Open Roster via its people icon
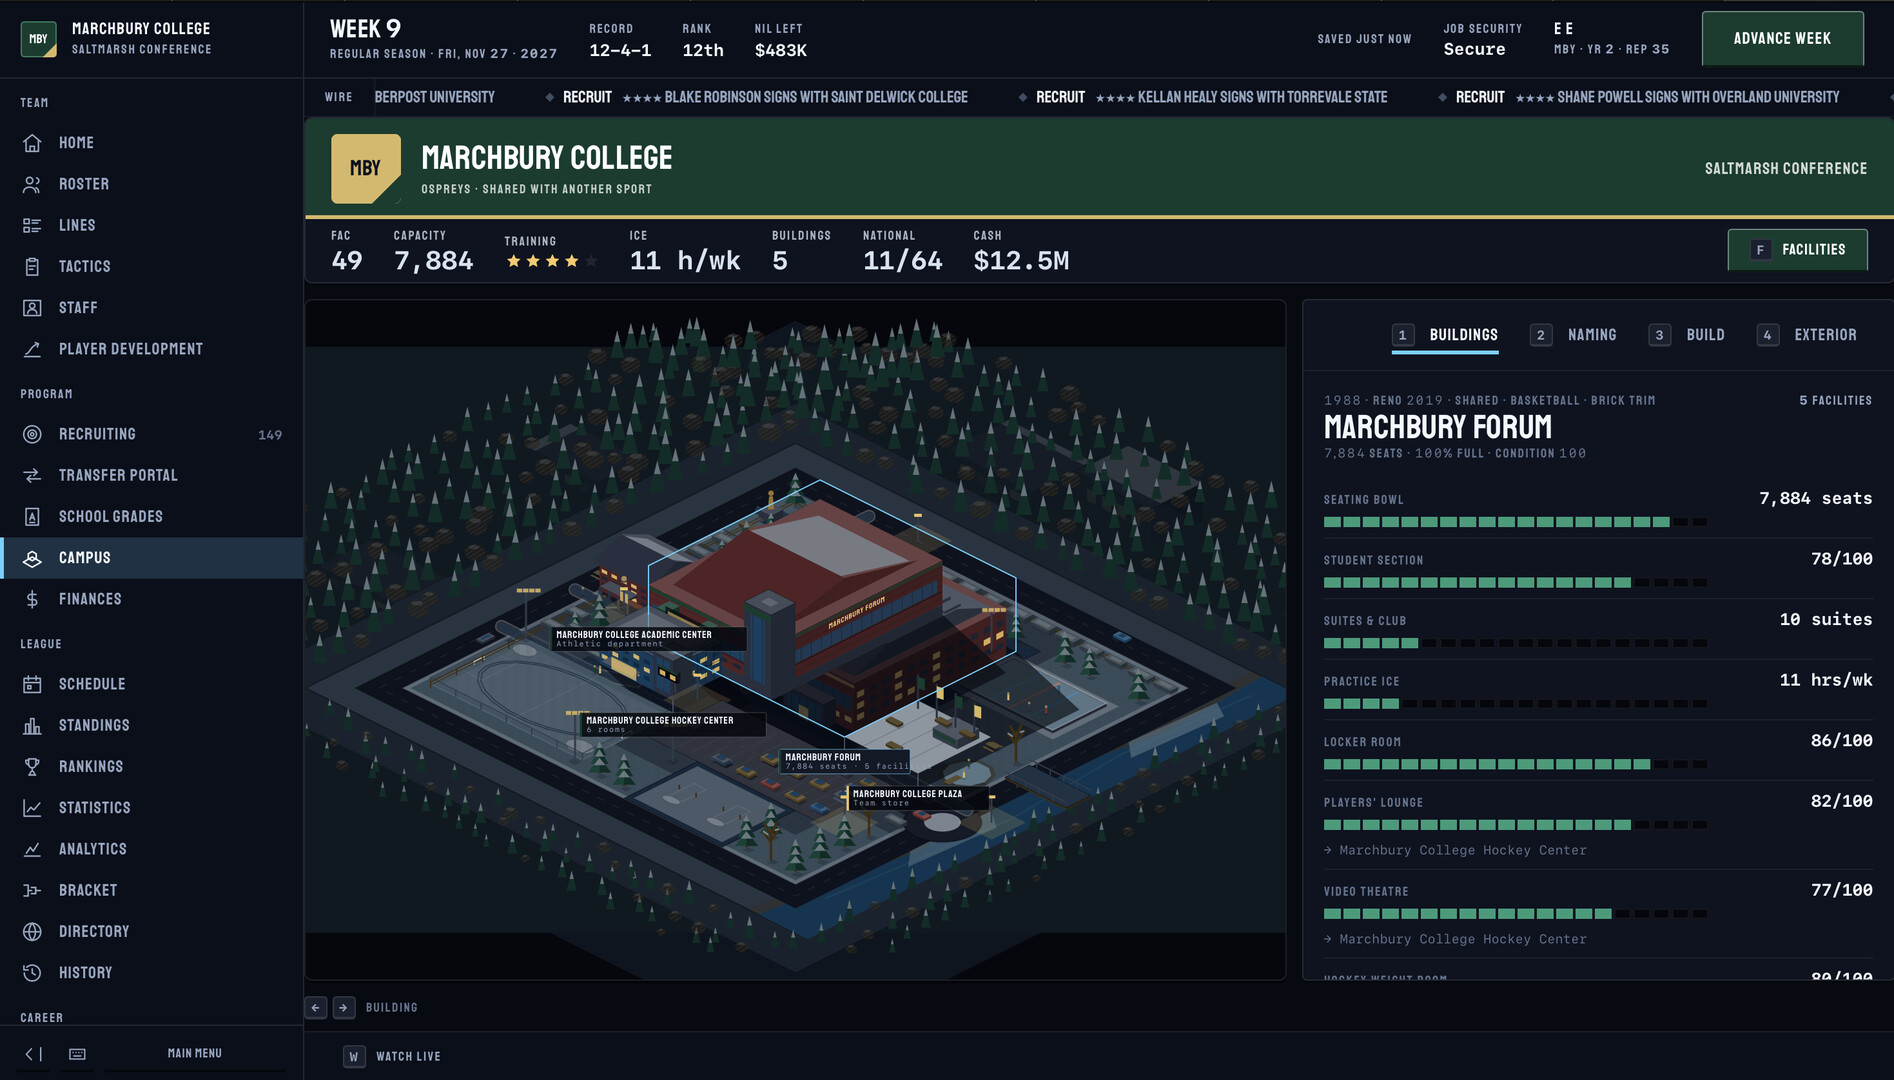1894x1080 pixels. pyautogui.click(x=32, y=184)
